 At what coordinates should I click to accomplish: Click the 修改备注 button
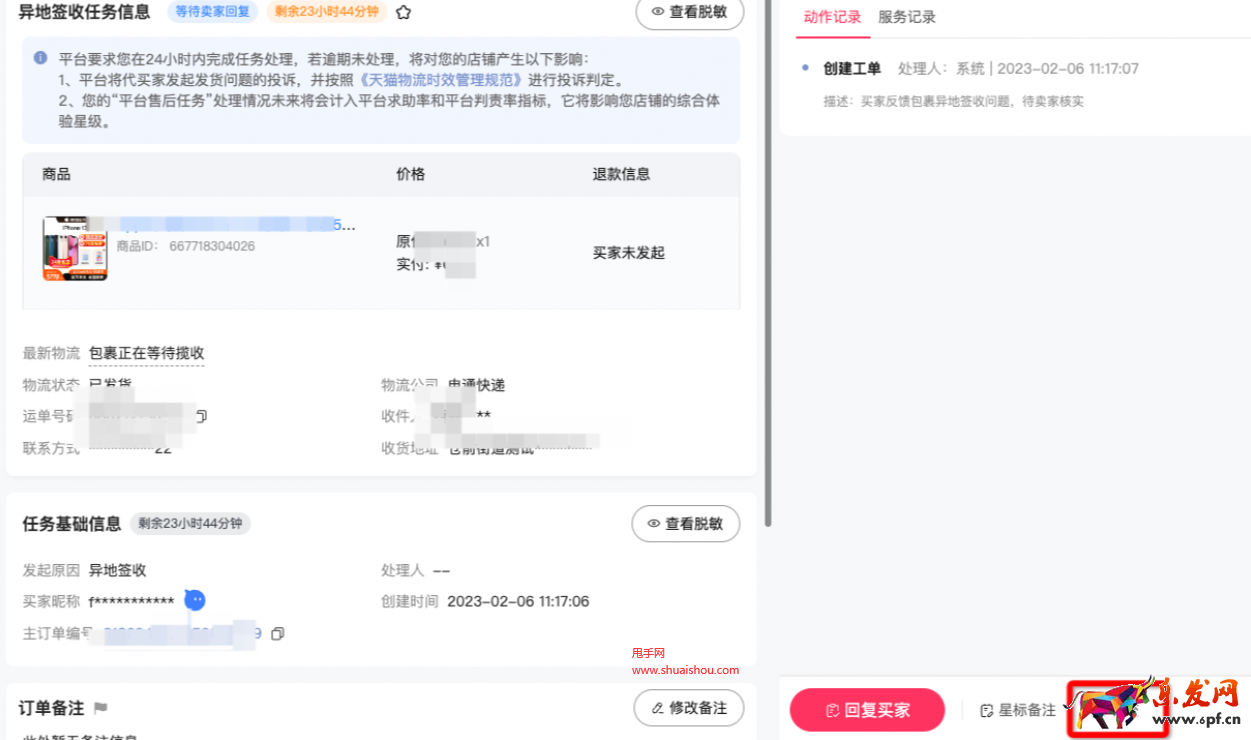click(689, 708)
